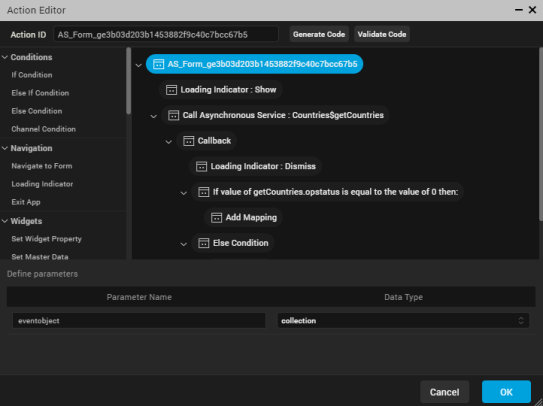Collapse the Callback tree node

pos(169,141)
